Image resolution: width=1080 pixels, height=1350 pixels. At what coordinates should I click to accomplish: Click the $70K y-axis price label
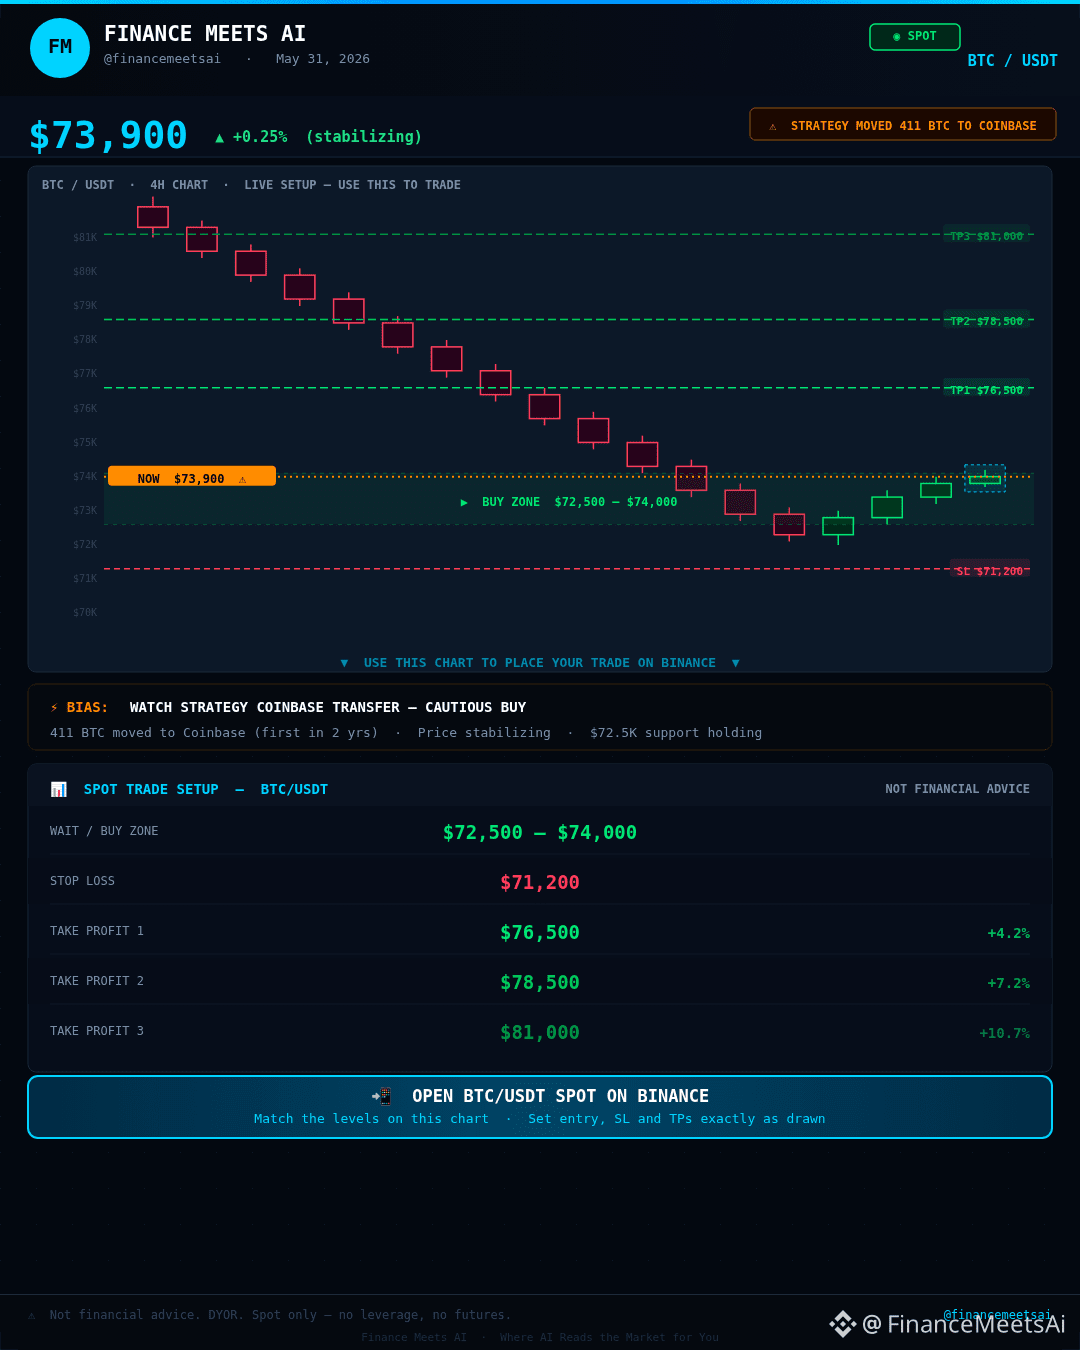pos(85,613)
